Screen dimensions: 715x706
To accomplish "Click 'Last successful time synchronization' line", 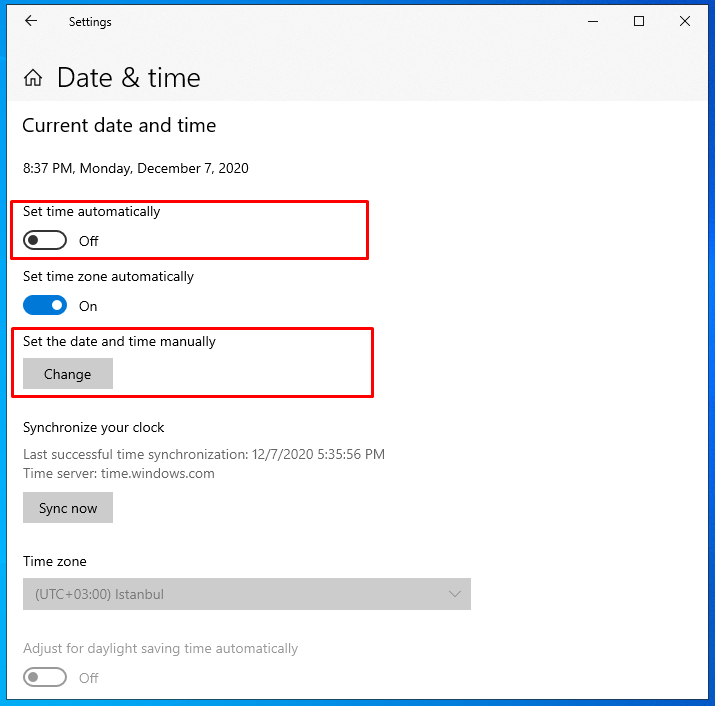I will click(204, 454).
